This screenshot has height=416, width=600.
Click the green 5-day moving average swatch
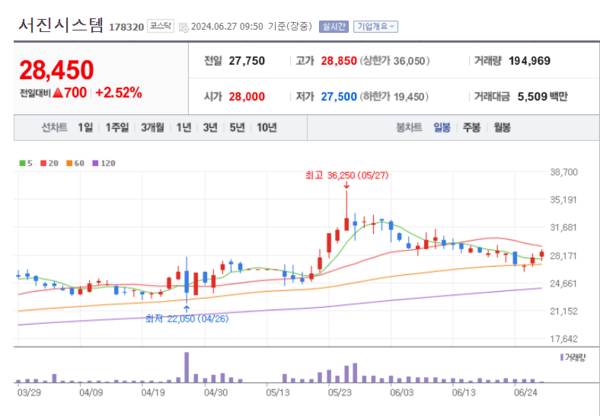[x=22, y=163]
